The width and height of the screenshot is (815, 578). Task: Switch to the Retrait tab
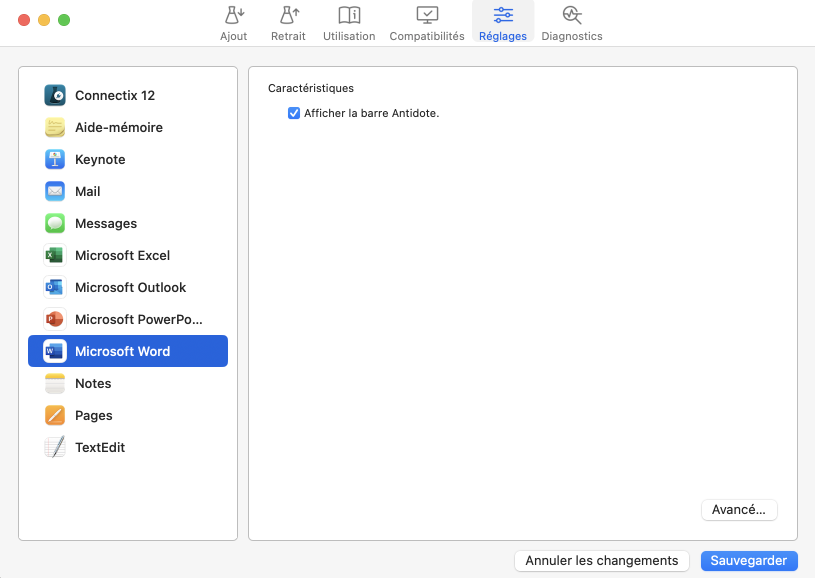[288, 24]
